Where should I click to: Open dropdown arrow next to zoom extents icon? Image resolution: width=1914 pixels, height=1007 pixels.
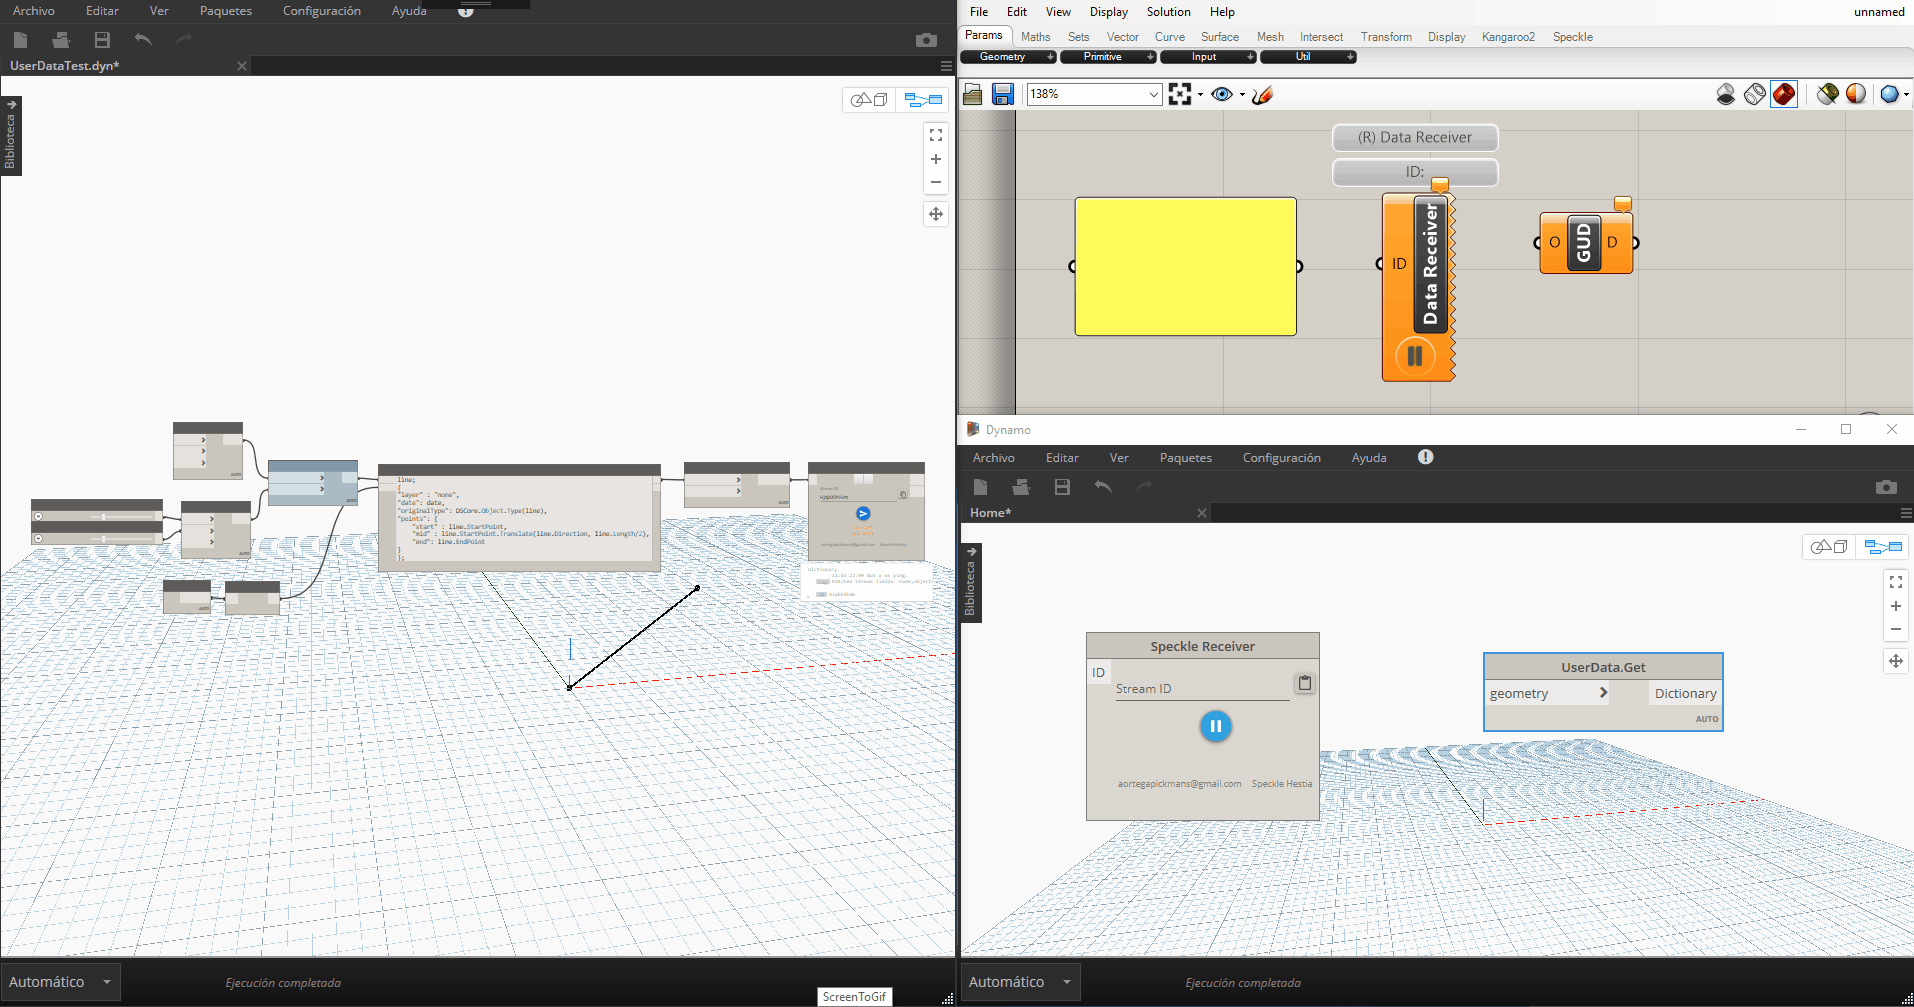coord(1200,95)
